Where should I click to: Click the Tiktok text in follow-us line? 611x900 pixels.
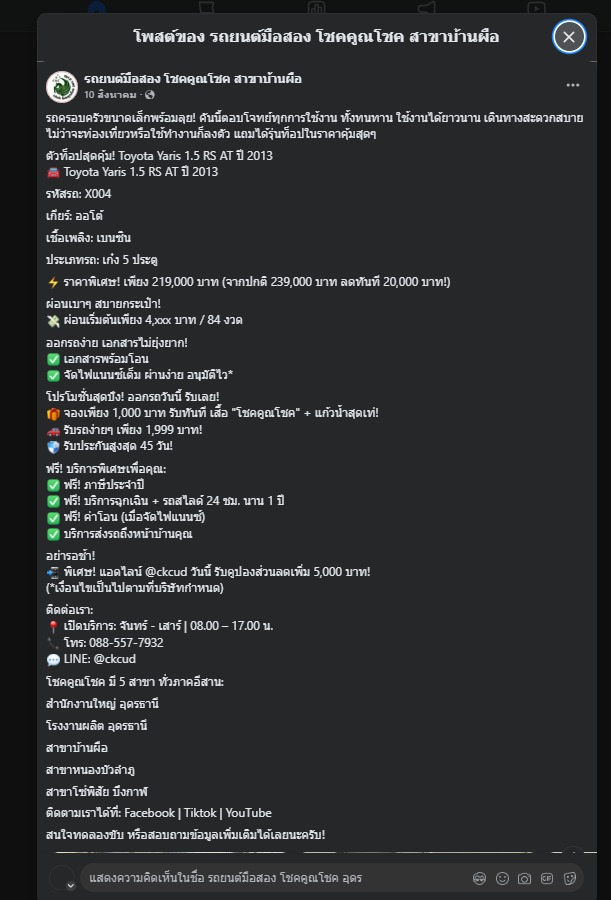tap(200, 813)
